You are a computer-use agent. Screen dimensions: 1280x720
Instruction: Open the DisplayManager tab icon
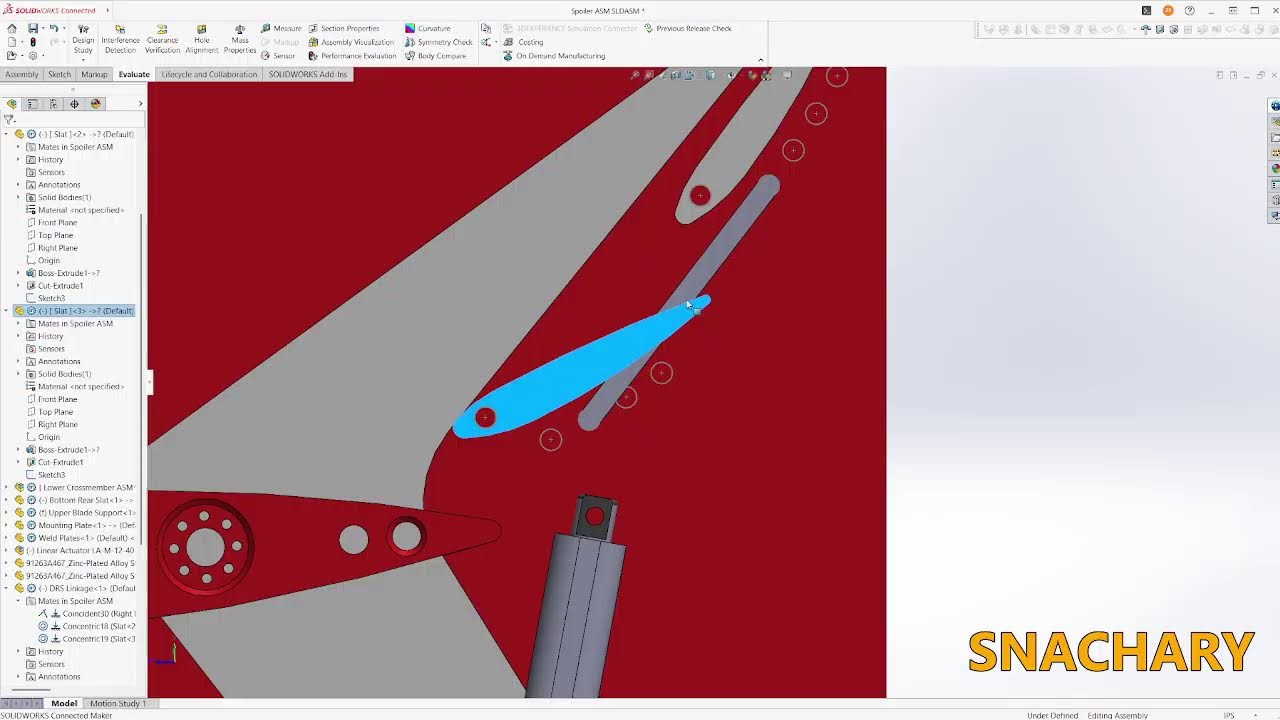pos(96,104)
